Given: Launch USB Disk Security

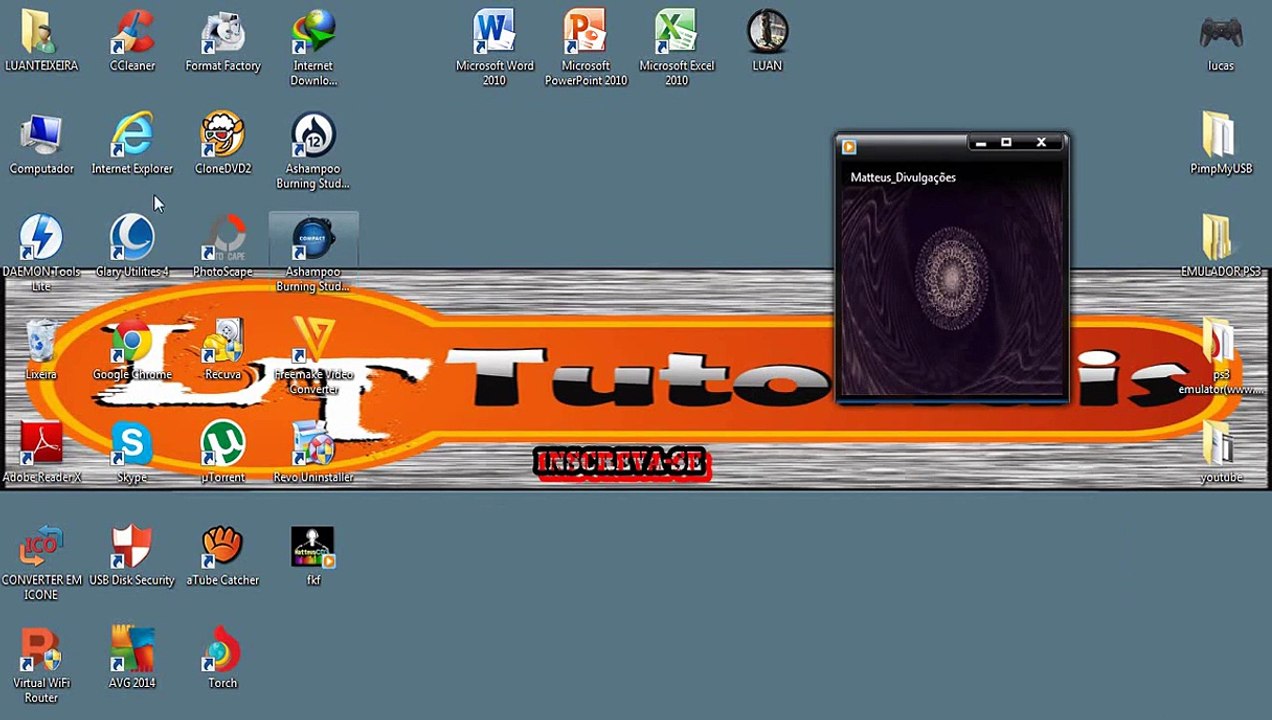Looking at the screenshot, I should coord(132,555).
